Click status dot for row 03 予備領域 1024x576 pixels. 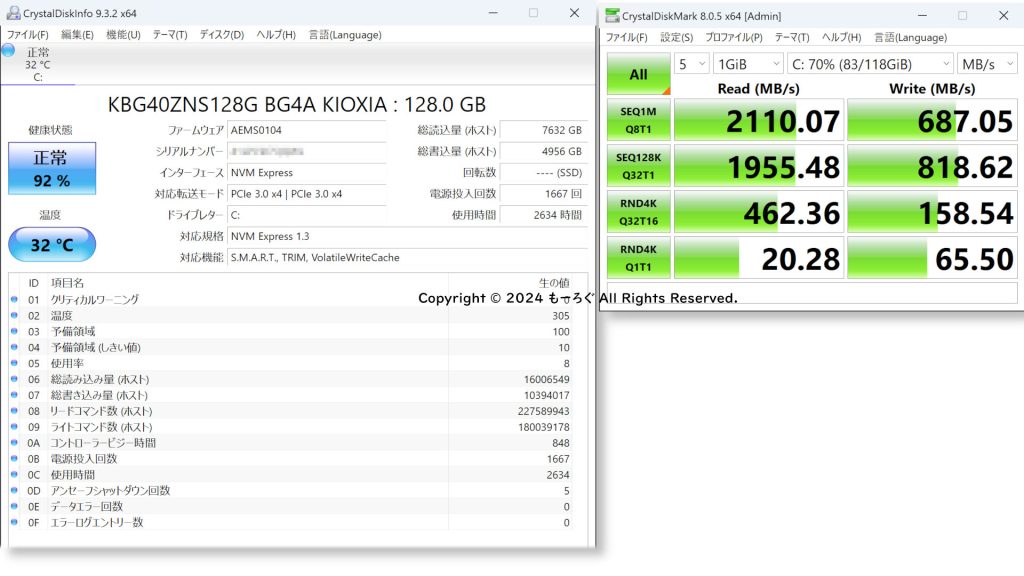point(14,331)
